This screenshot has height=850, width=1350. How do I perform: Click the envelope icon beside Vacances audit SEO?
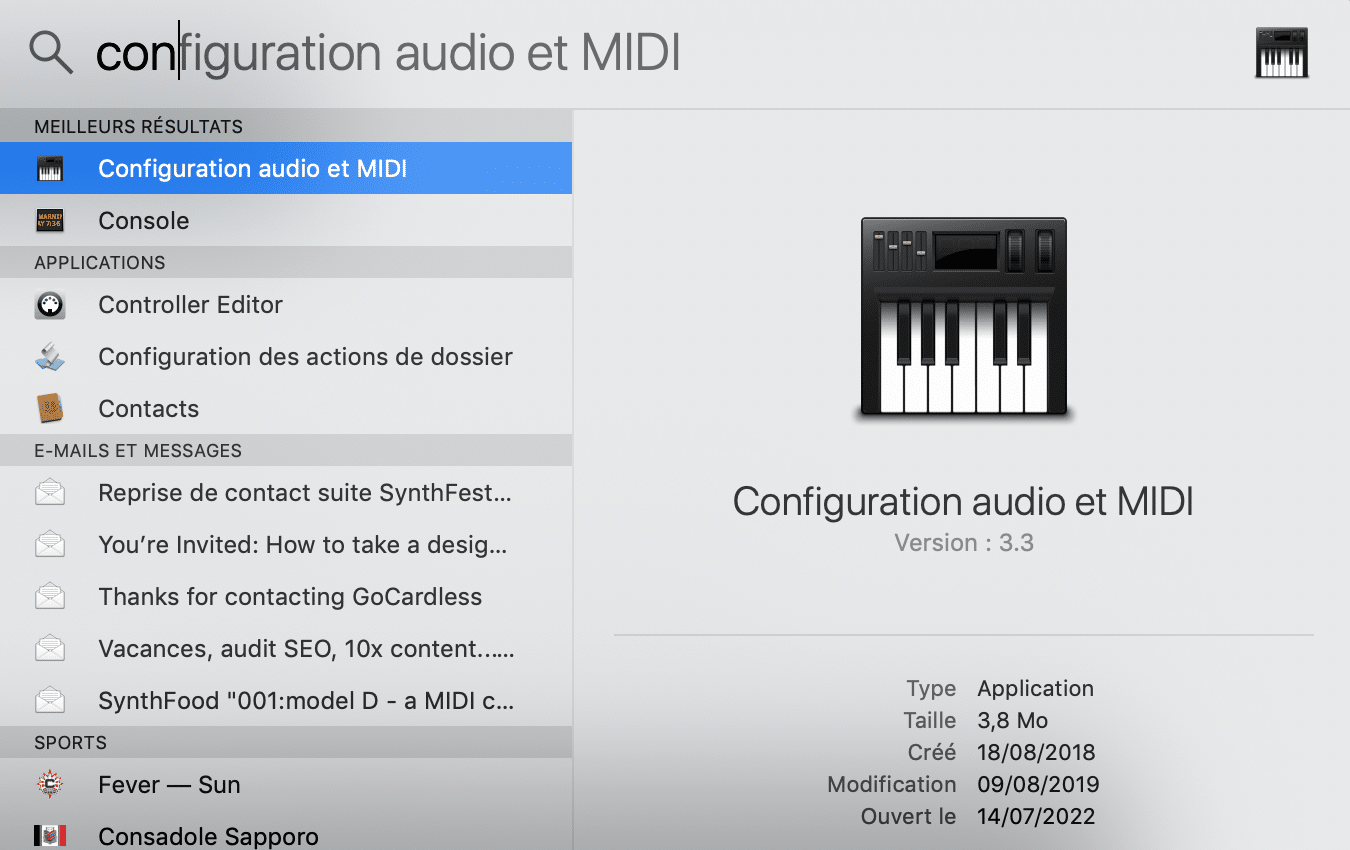pos(50,649)
